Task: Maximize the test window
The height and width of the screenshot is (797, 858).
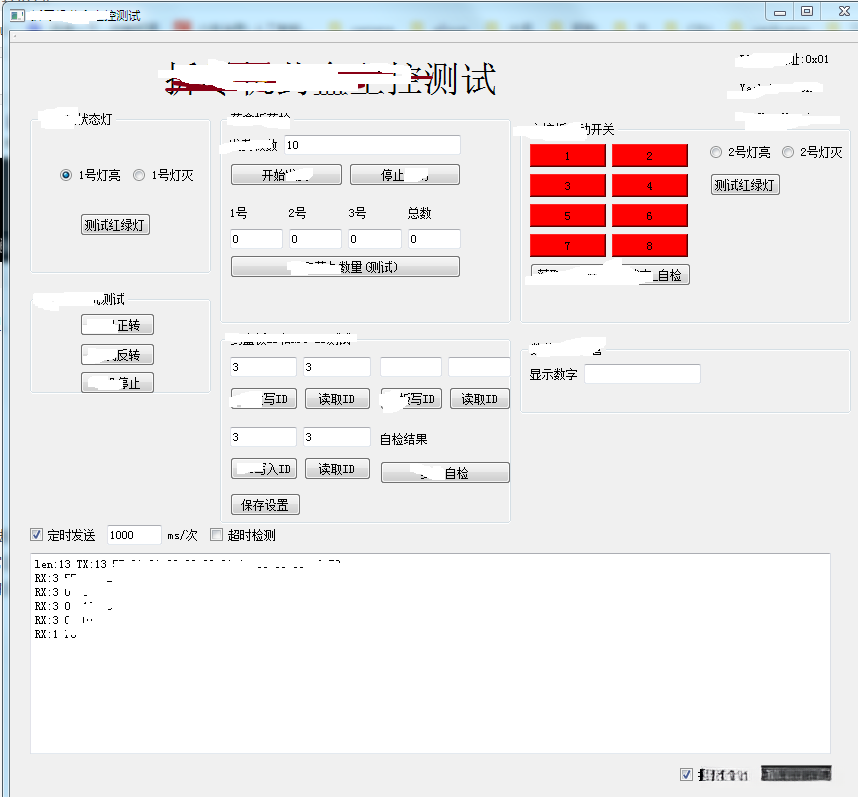Action: coord(807,11)
